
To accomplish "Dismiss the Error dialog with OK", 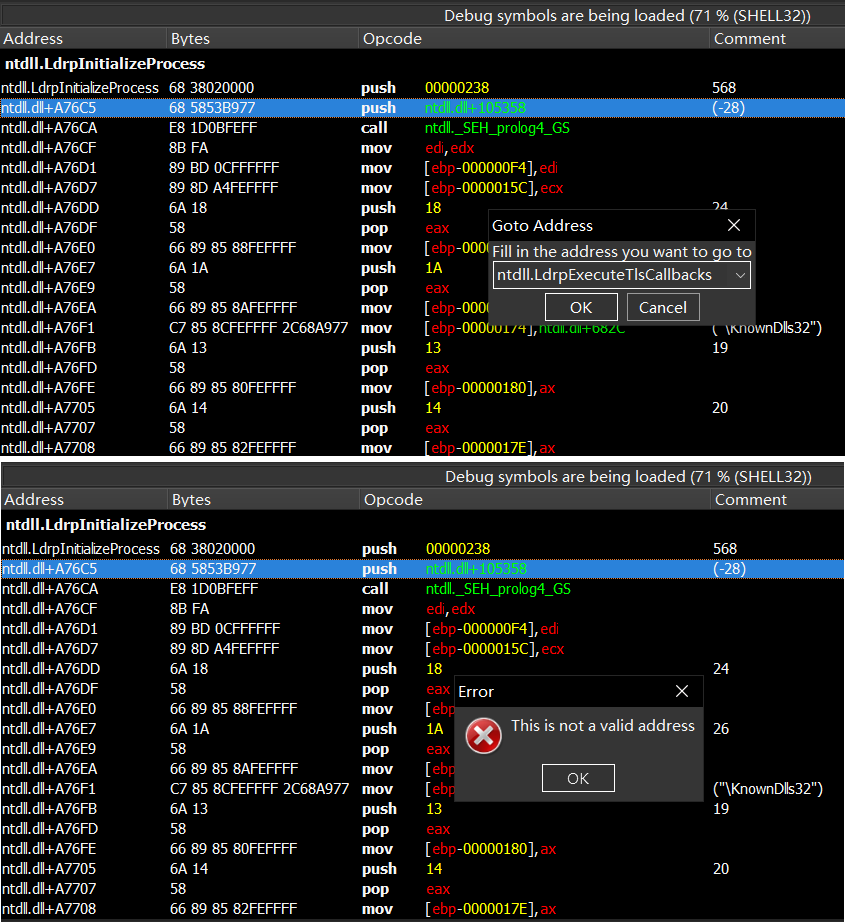I will [x=578, y=778].
